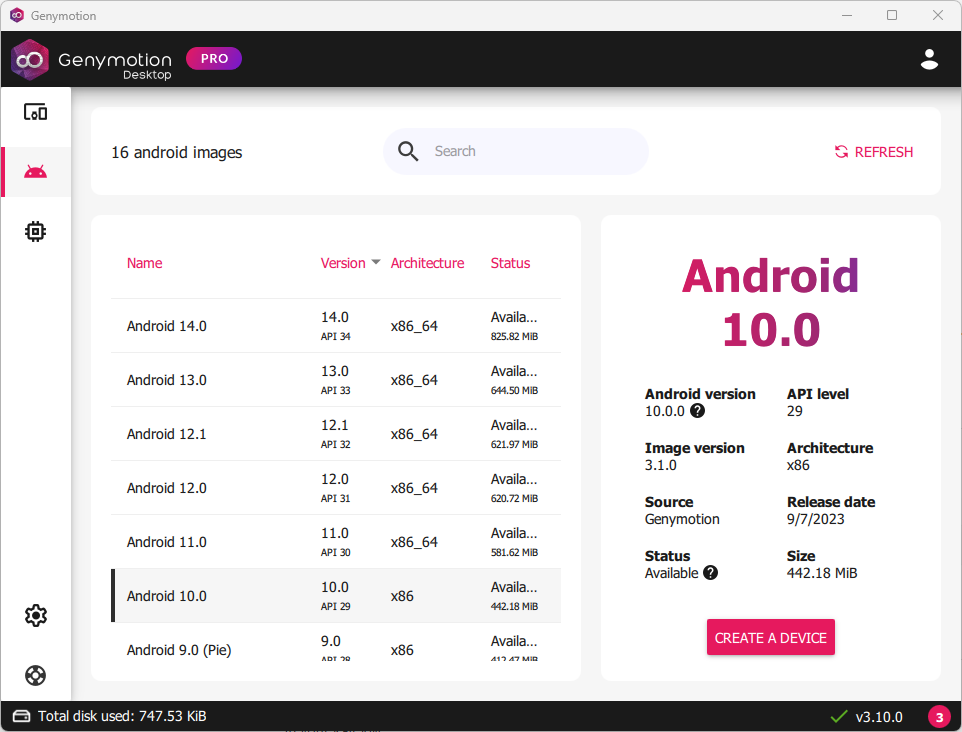Open the hardware profiles chip icon
The height and width of the screenshot is (732, 962).
coord(36,231)
